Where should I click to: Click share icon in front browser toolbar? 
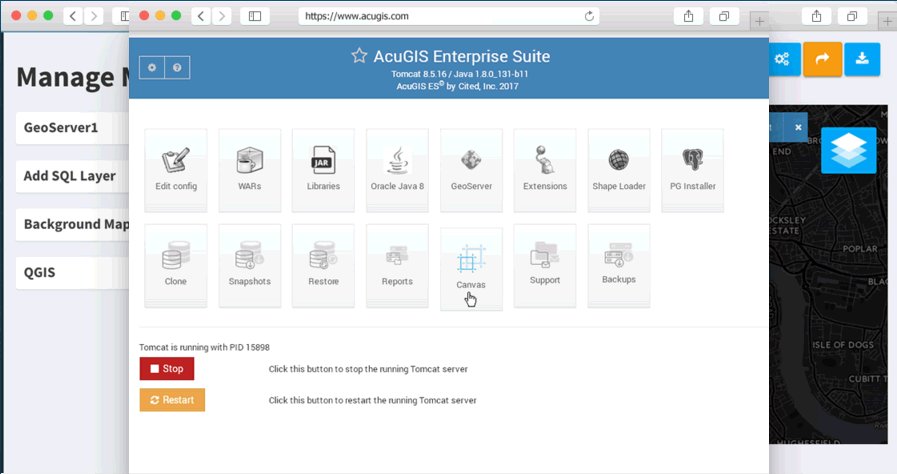(688, 16)
